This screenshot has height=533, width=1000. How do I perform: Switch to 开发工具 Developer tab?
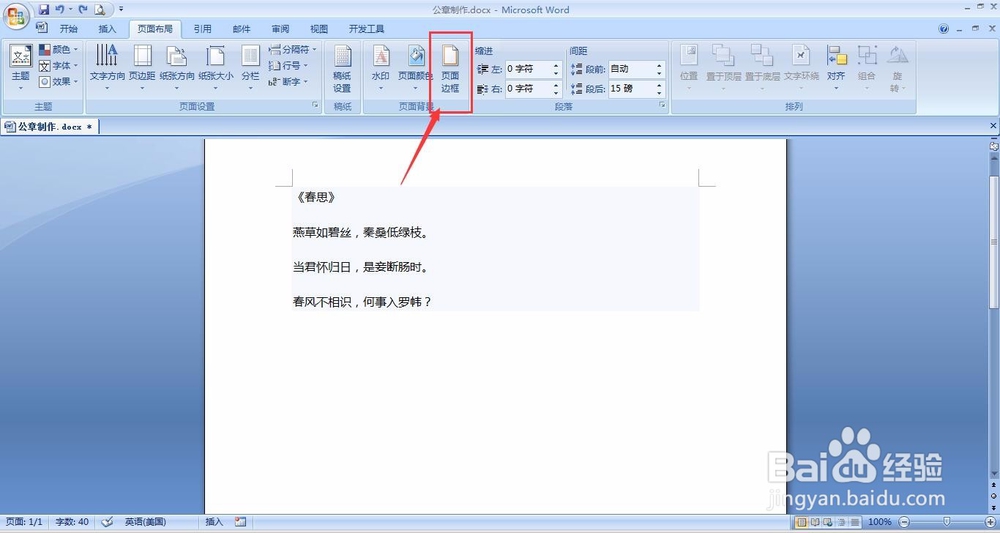pos(366,29)
